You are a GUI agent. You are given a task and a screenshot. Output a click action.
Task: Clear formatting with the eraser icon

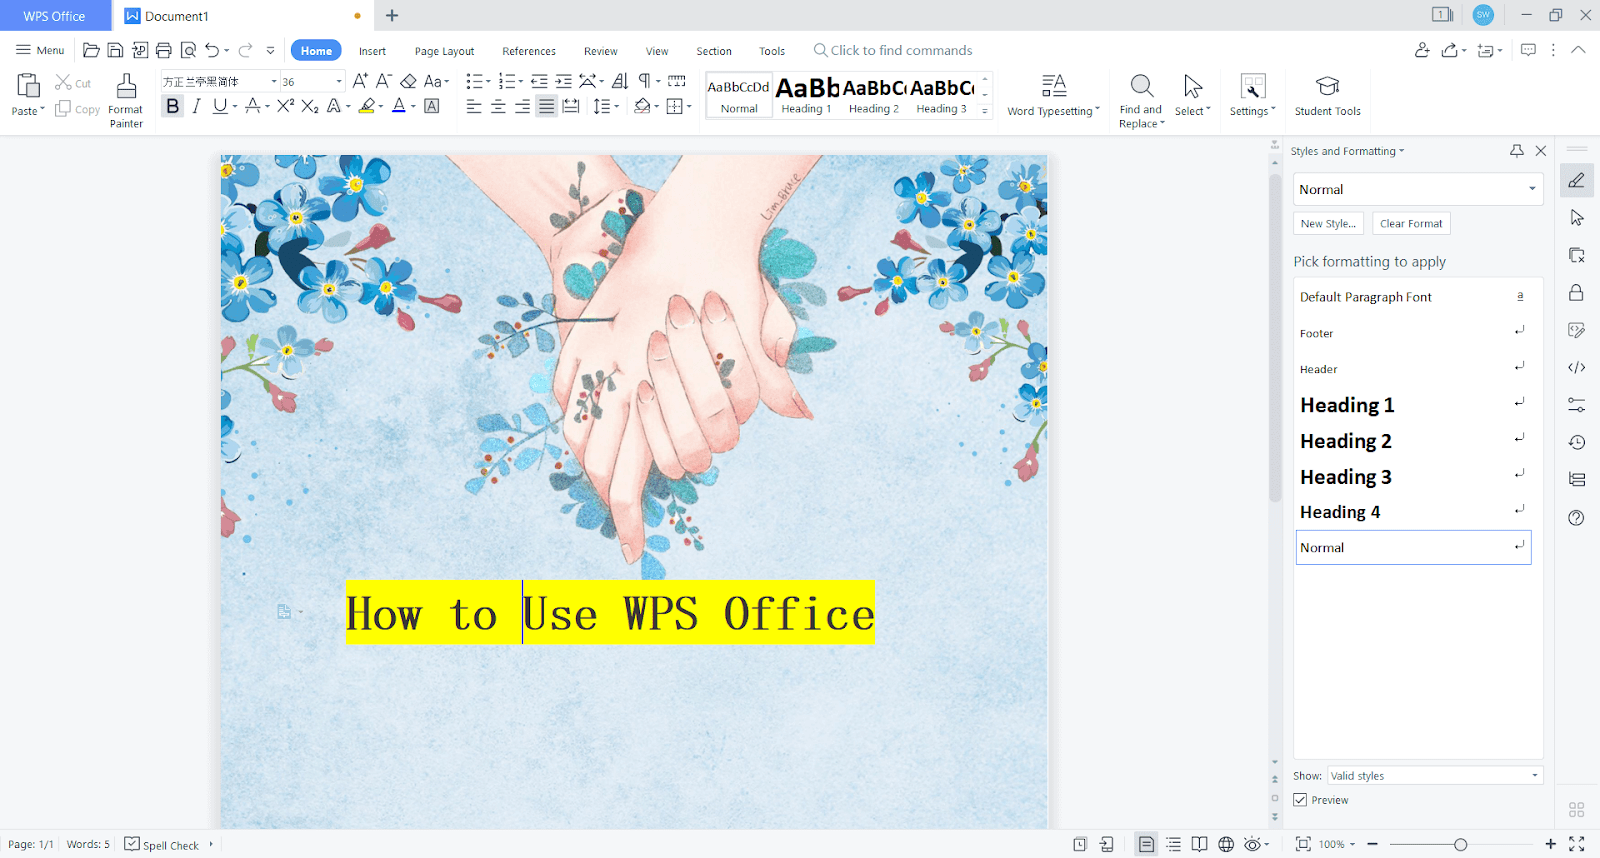(x=408, y=81)
